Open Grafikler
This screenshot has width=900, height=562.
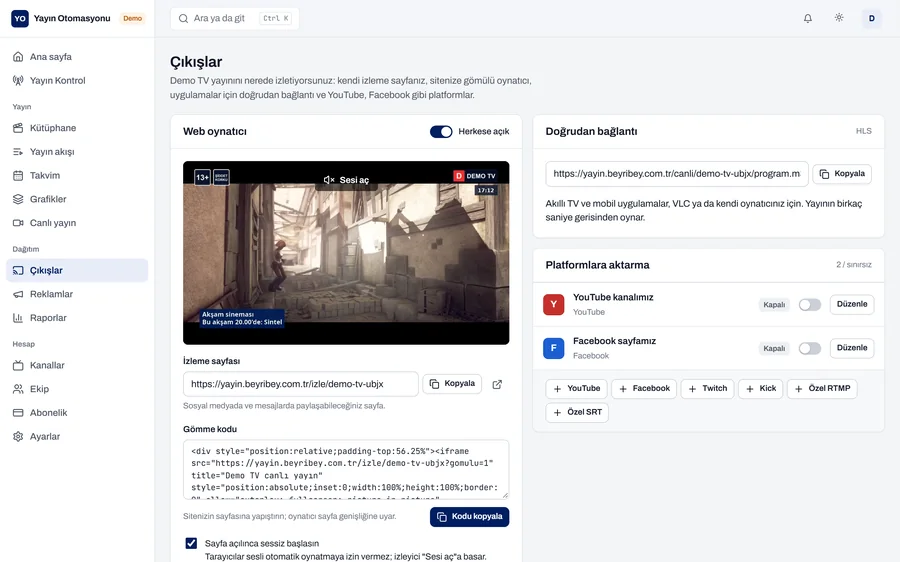[77, 199]
